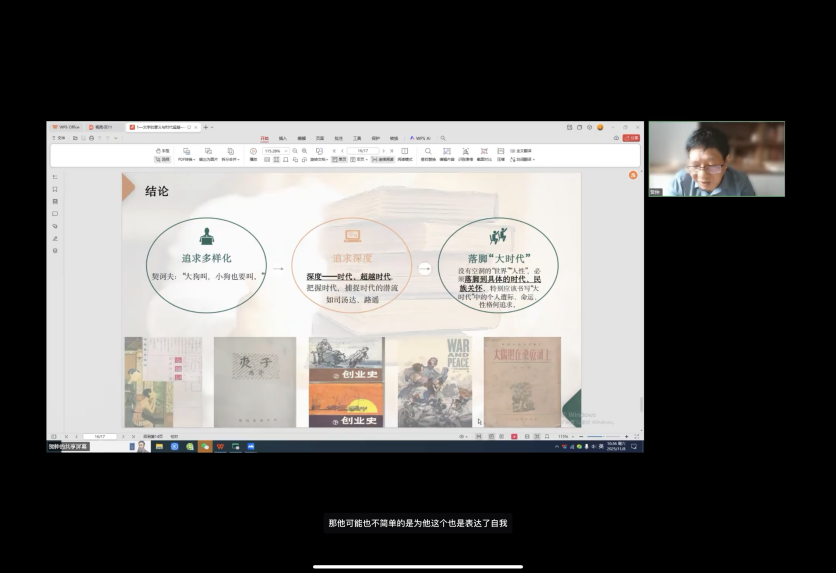This screenshot has height=573, width=836.
Task: Click the 压缩 compress icon
Action: pos(501,154)
